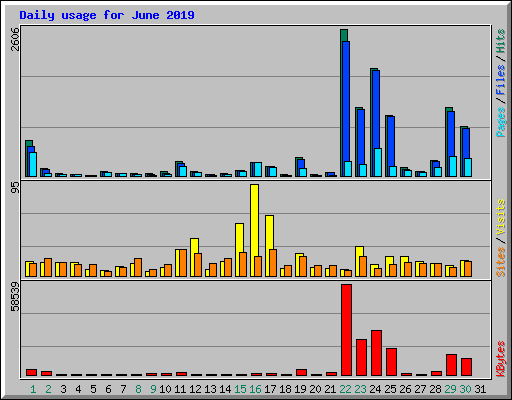Click the tallest yellow visits bar for day 16

254,220
